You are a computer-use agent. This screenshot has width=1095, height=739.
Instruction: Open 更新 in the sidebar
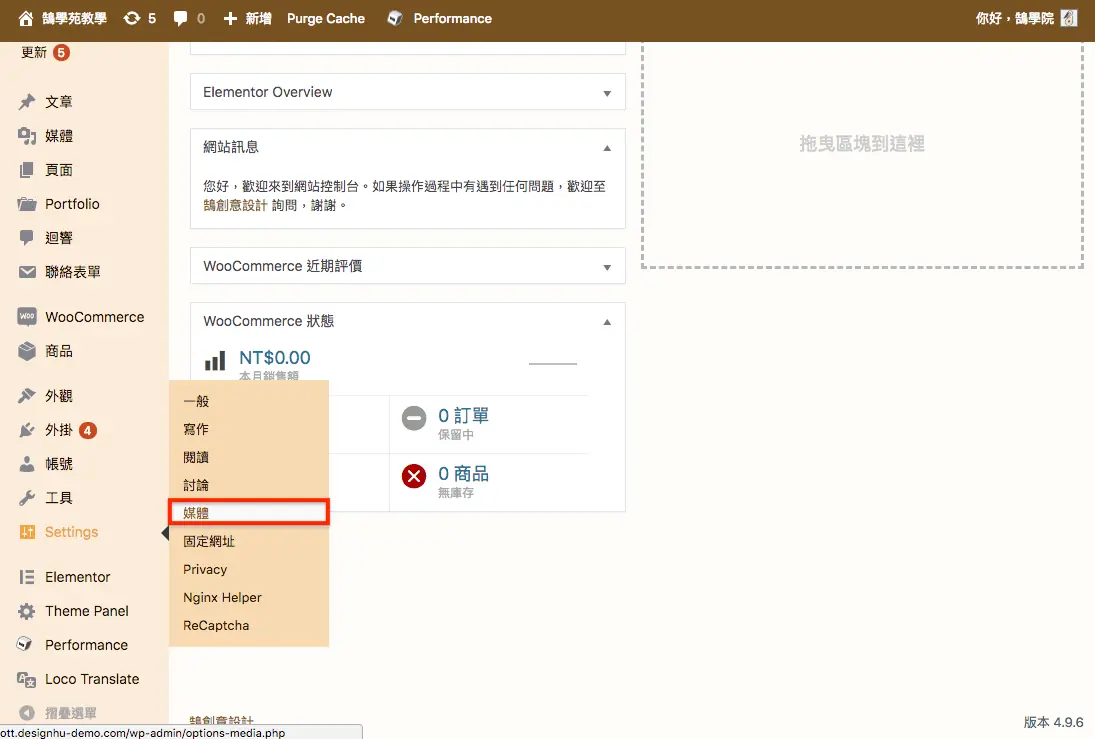pyautogui.click(x=34, y=52)
